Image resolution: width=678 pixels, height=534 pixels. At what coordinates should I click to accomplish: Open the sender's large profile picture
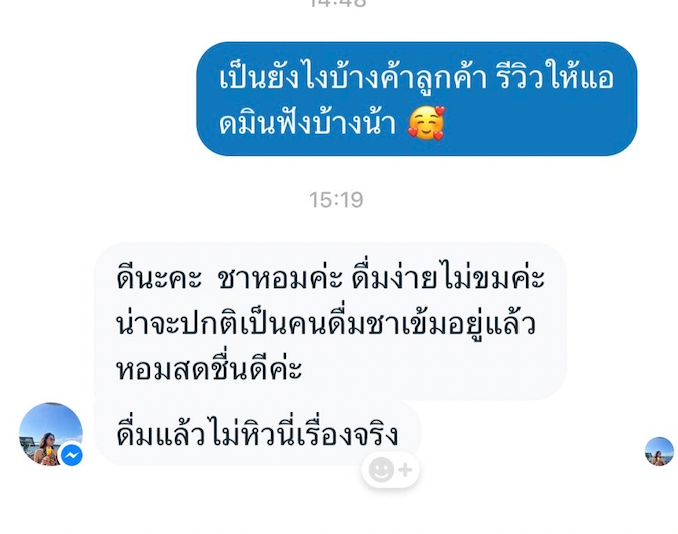pyautogui.click(x=51, y=434)
